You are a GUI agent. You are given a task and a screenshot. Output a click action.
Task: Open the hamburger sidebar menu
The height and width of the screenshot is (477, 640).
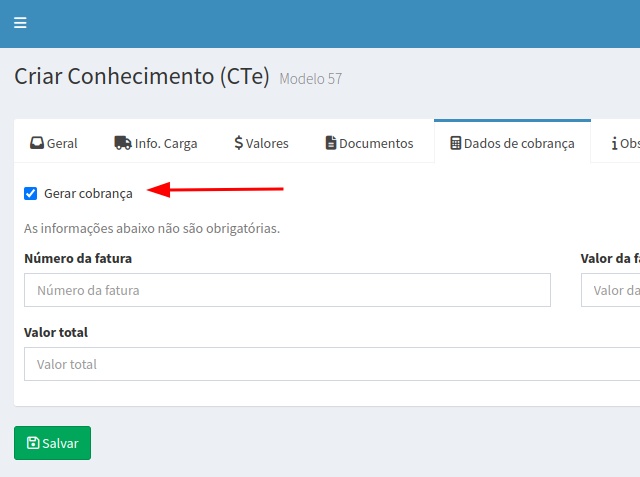click(x=21, y=23)
